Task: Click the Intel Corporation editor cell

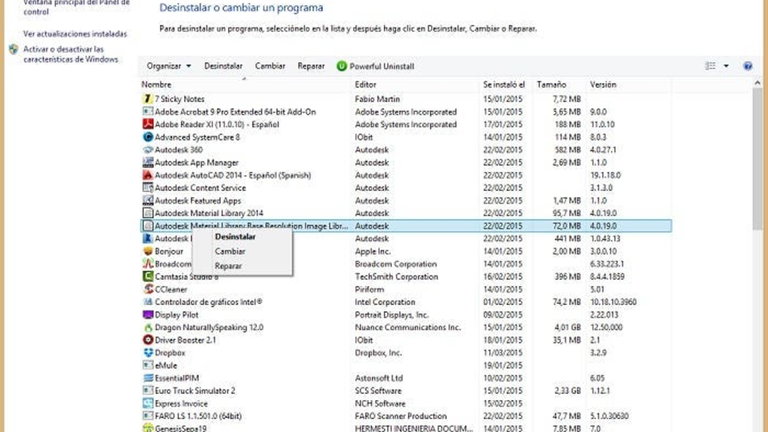Action: (x=384, y=302)
